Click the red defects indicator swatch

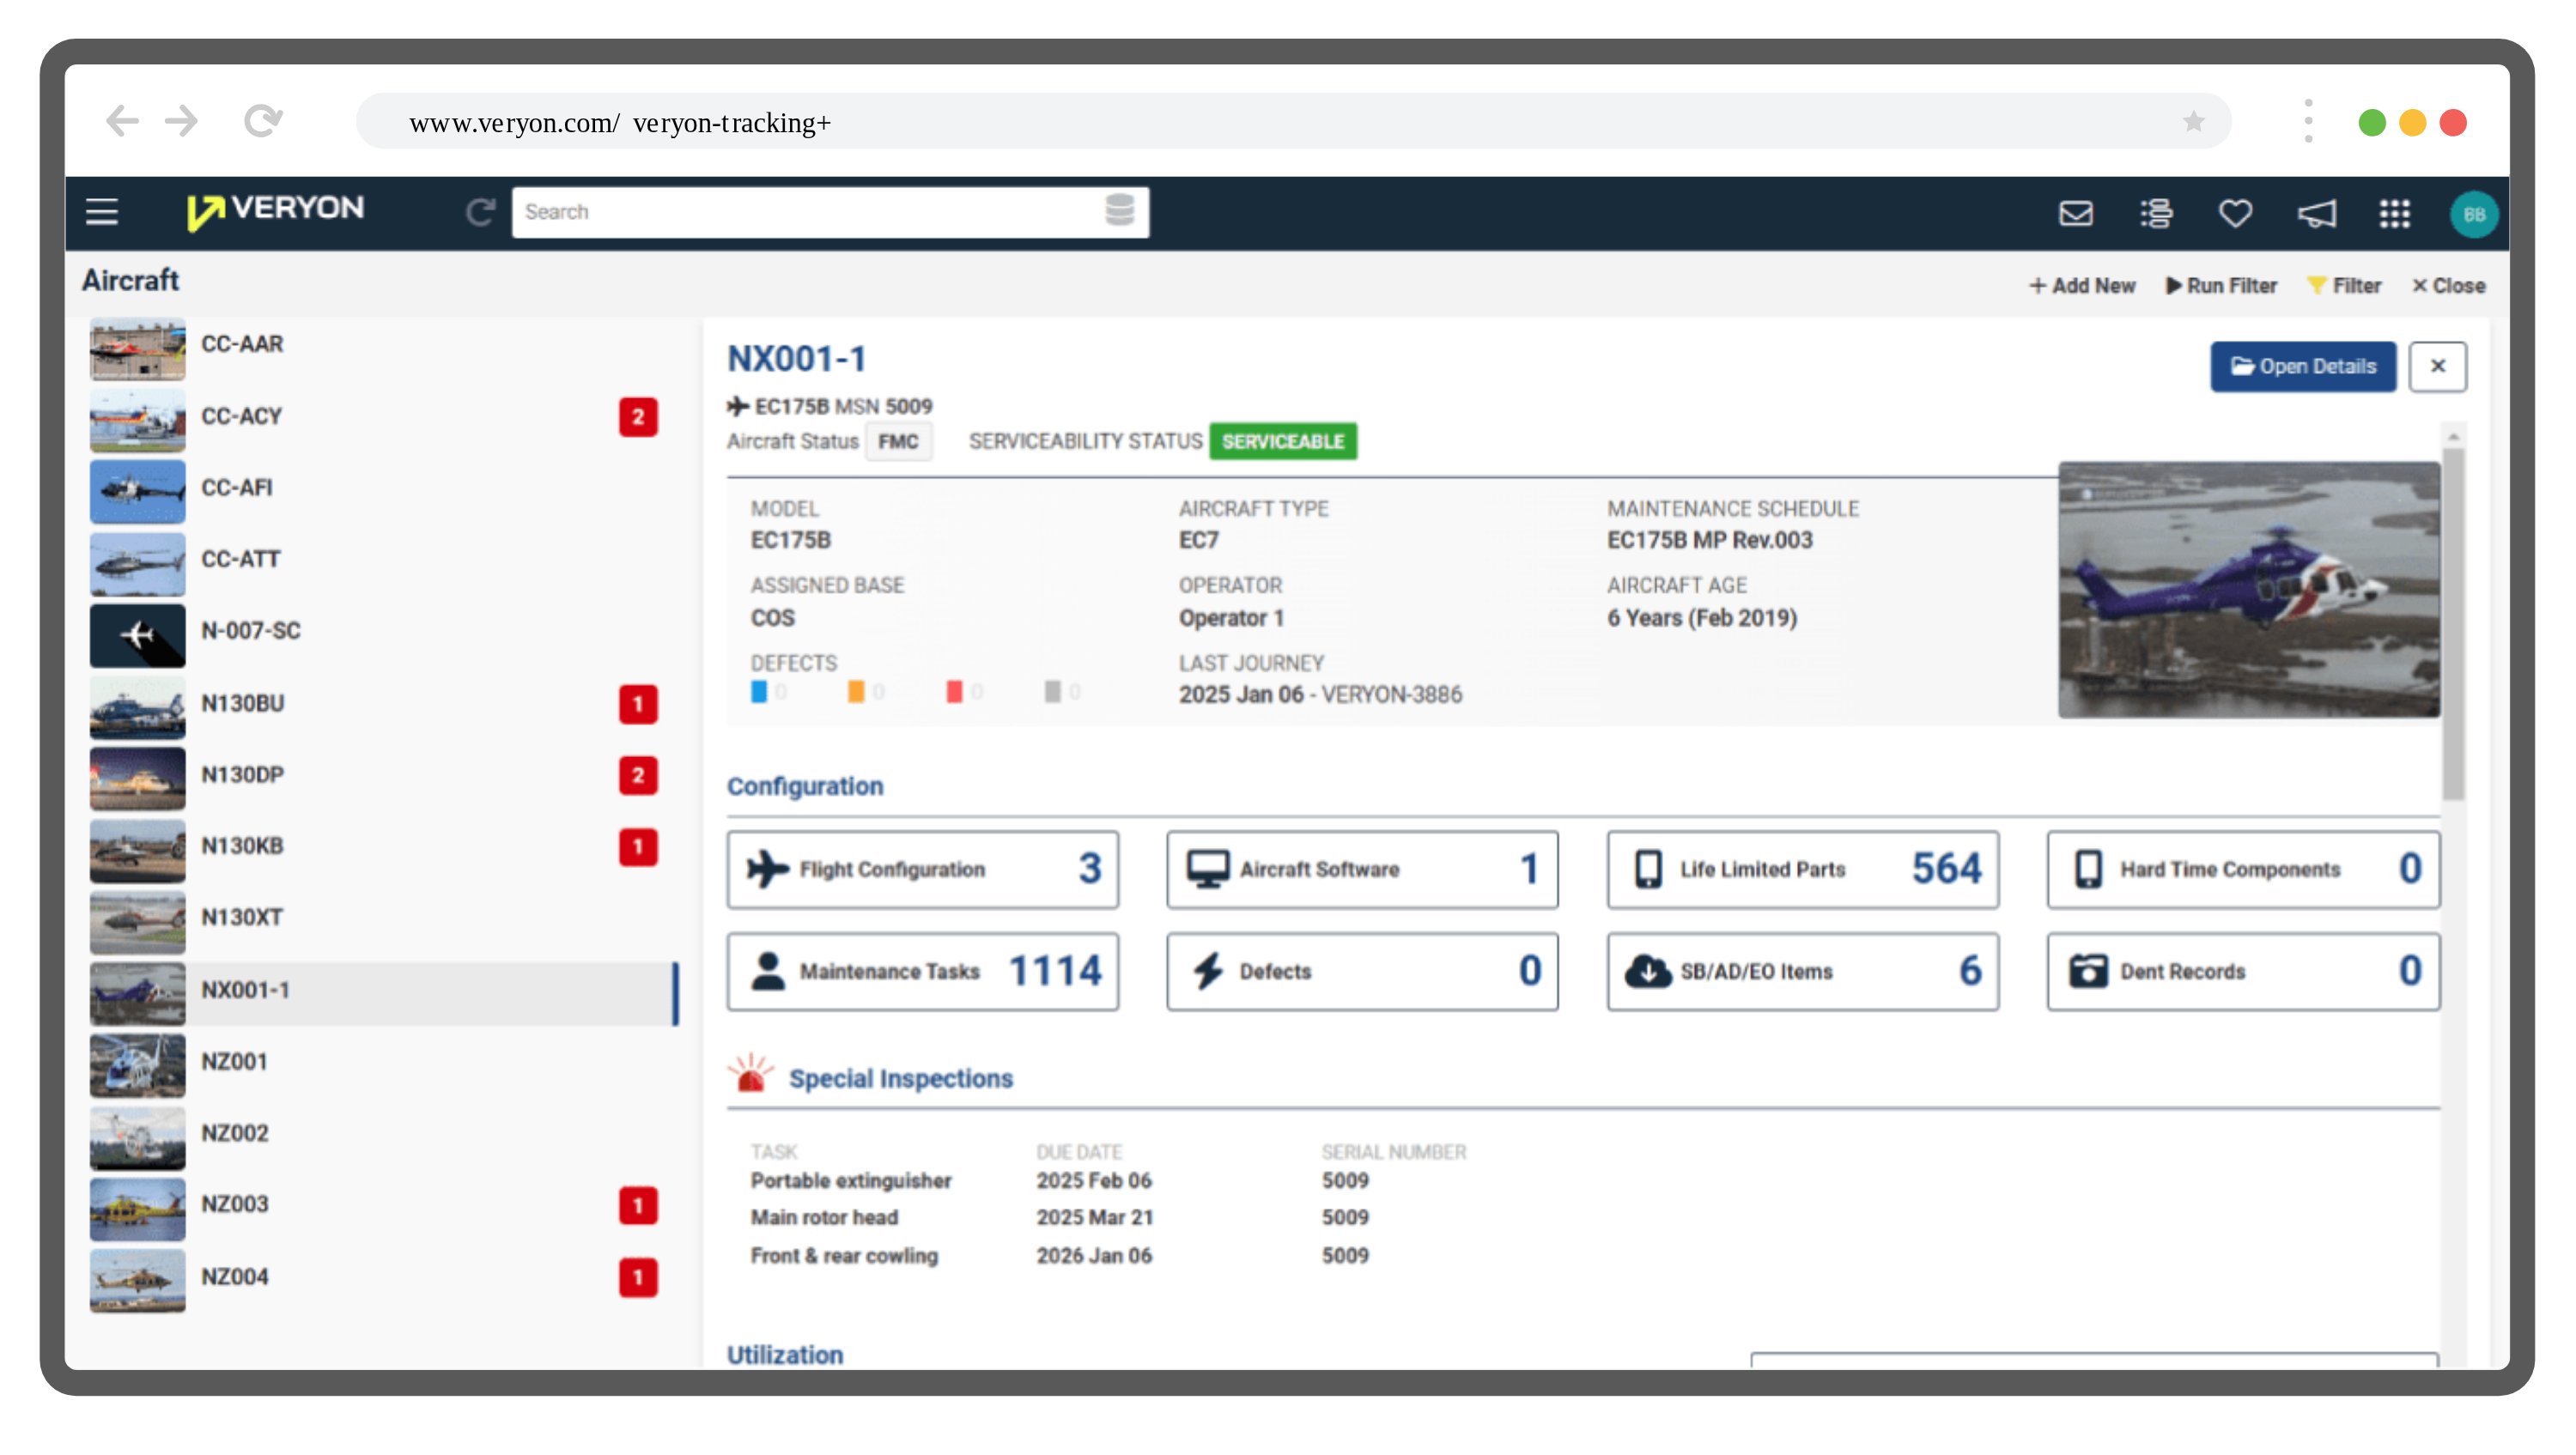click(954, 692)
